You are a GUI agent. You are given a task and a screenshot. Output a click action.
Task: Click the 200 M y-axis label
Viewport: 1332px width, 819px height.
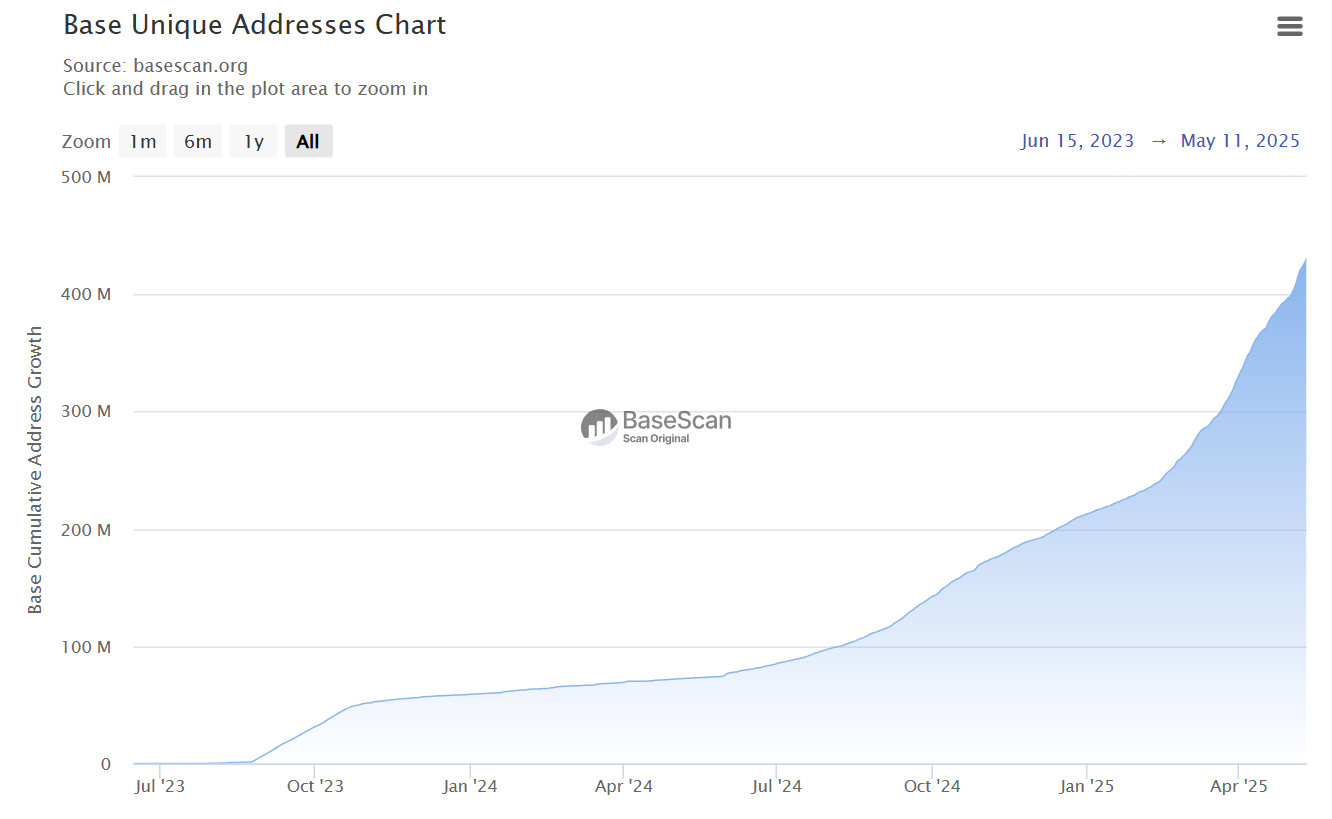pyautogui.click(x=88, y=530)
